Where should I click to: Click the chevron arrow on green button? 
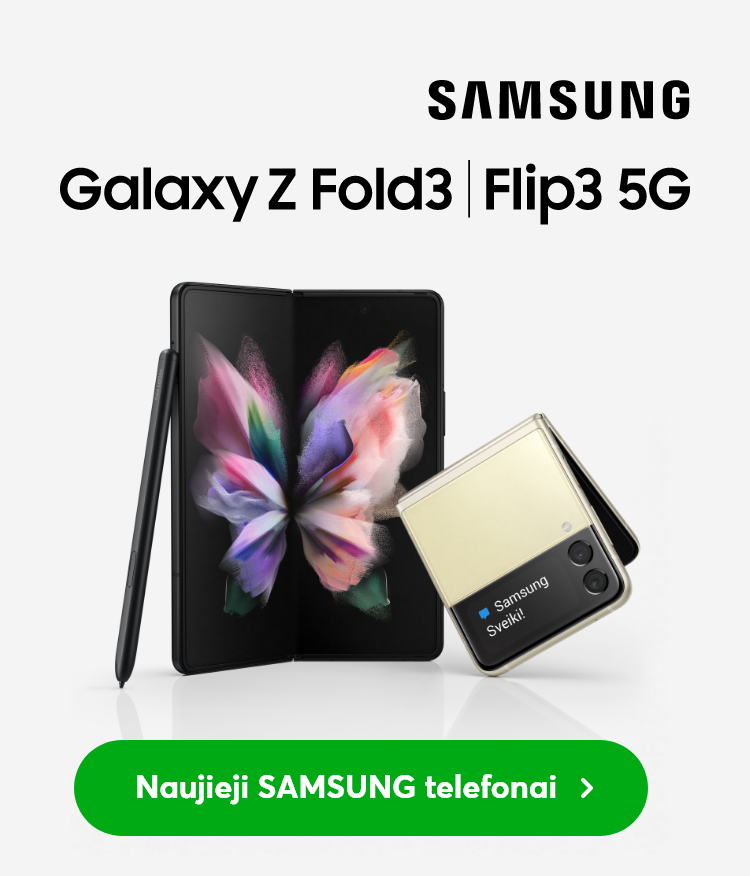[587, 788]
